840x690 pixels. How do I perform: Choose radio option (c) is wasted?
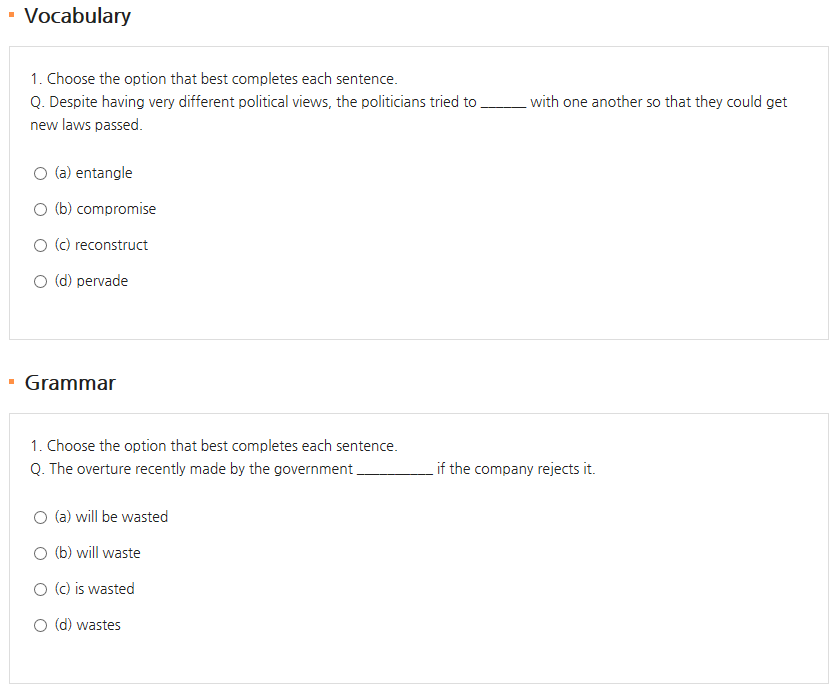40,590
